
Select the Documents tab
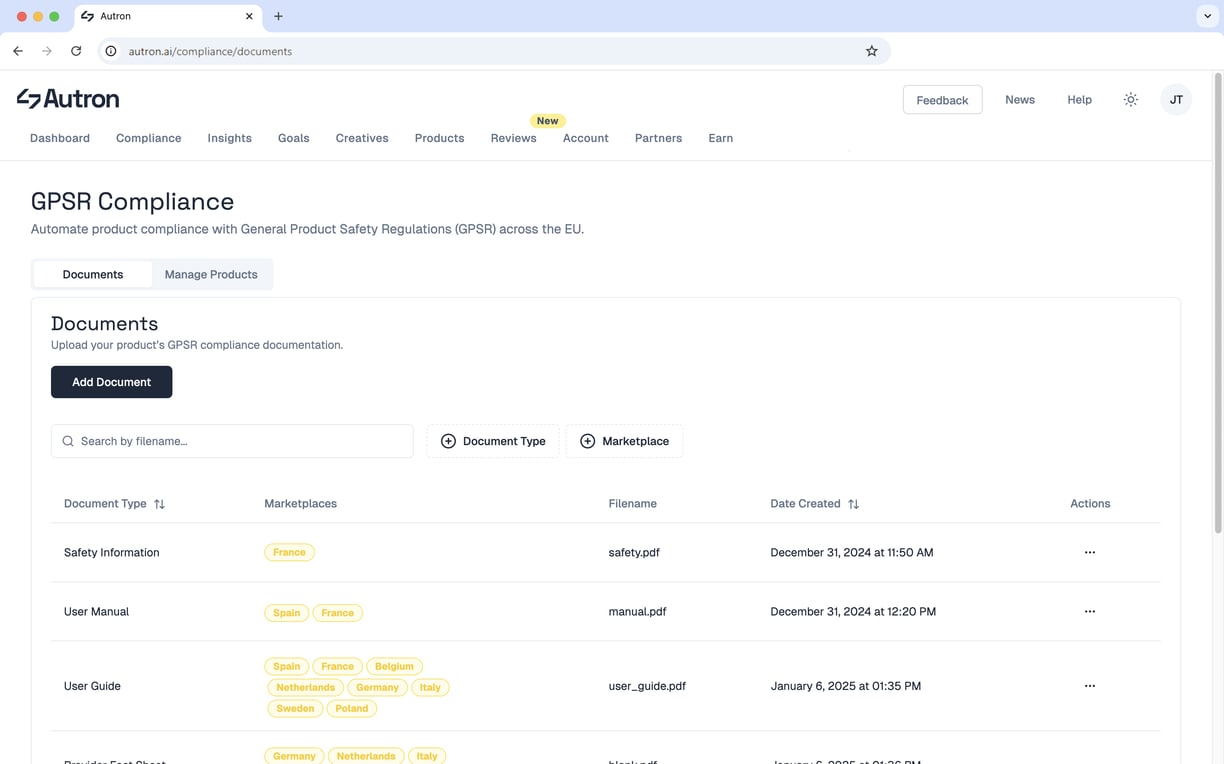(x=93, y=274)
